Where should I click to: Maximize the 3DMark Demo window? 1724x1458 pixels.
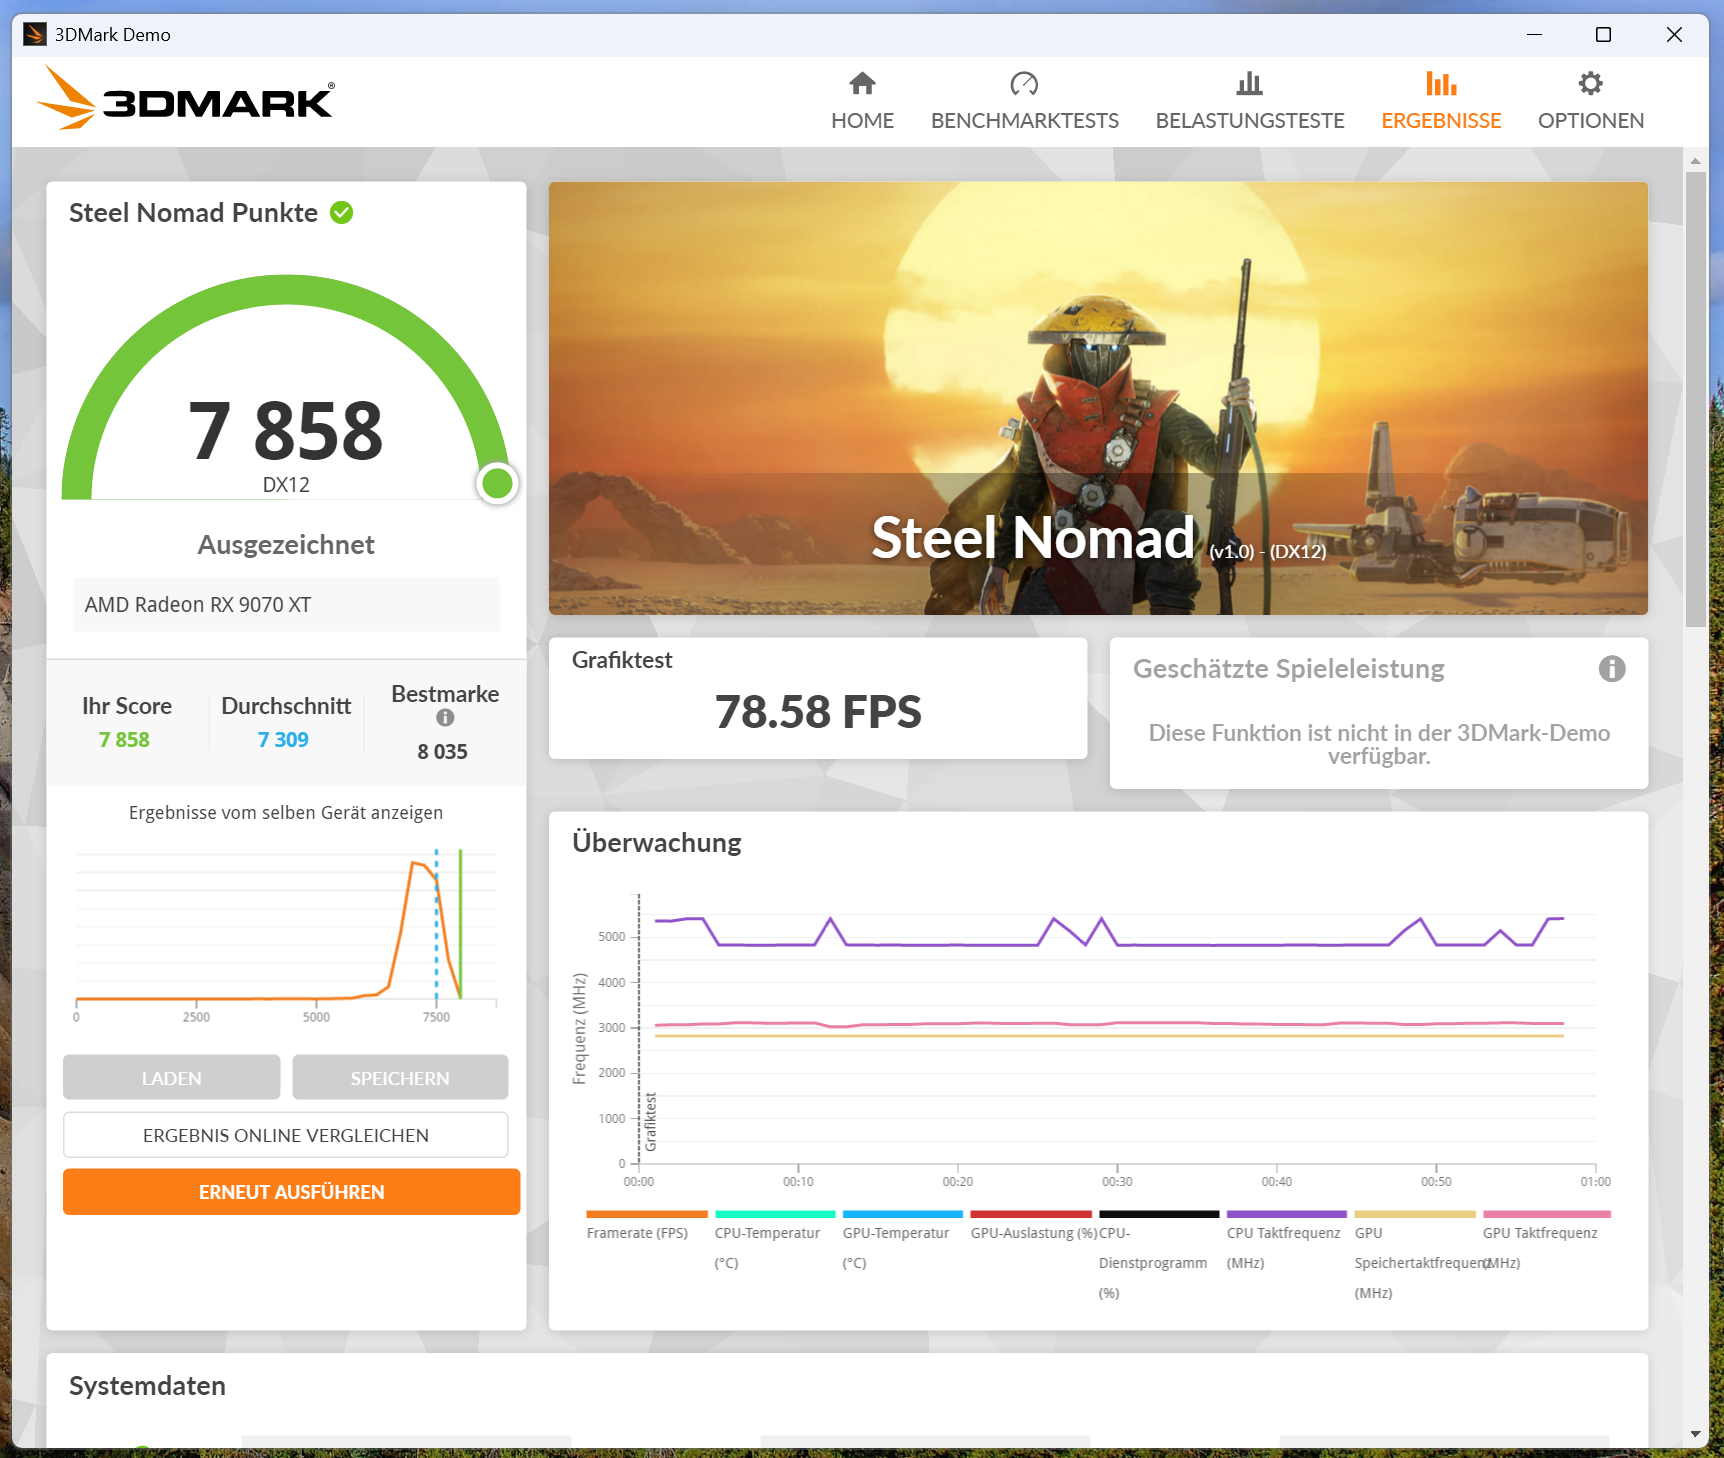[1603, 34]
